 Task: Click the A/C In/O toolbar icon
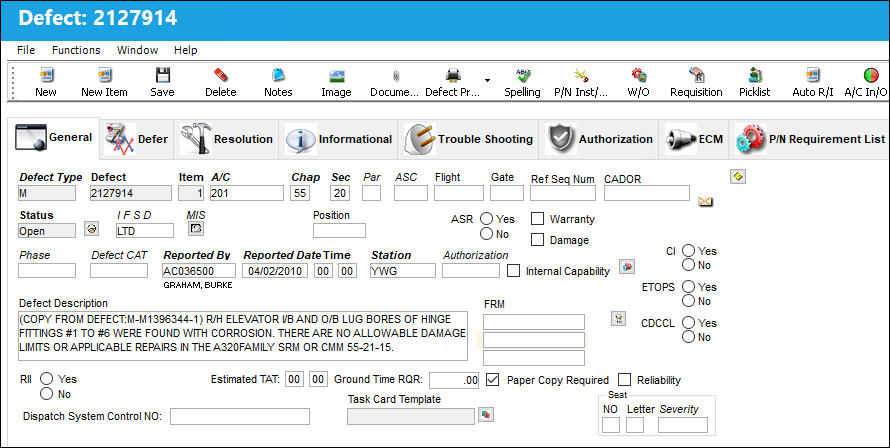[x=871, y=75]
